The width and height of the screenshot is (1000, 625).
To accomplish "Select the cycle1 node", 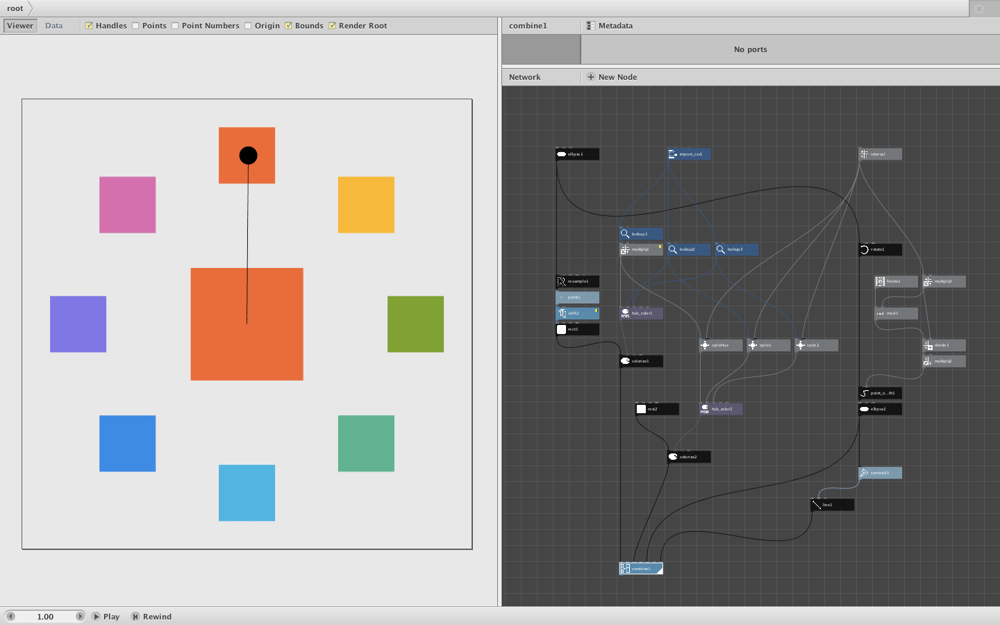I will pyautogui.click(x=768, y=345).
